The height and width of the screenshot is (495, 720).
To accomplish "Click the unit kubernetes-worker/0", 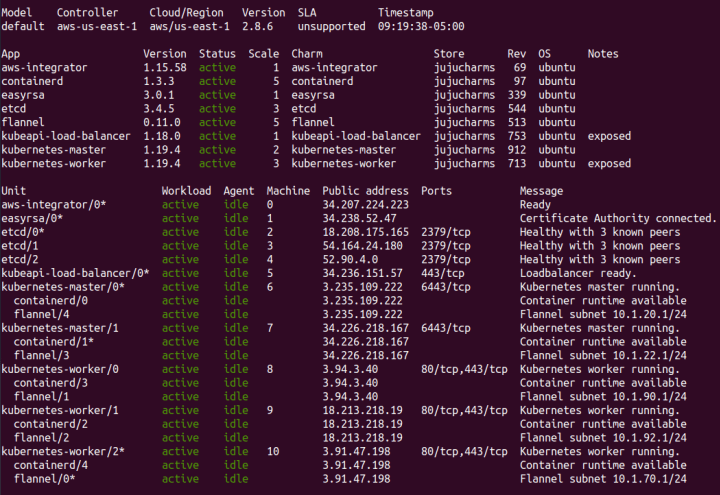I will [x=60, y=370].
